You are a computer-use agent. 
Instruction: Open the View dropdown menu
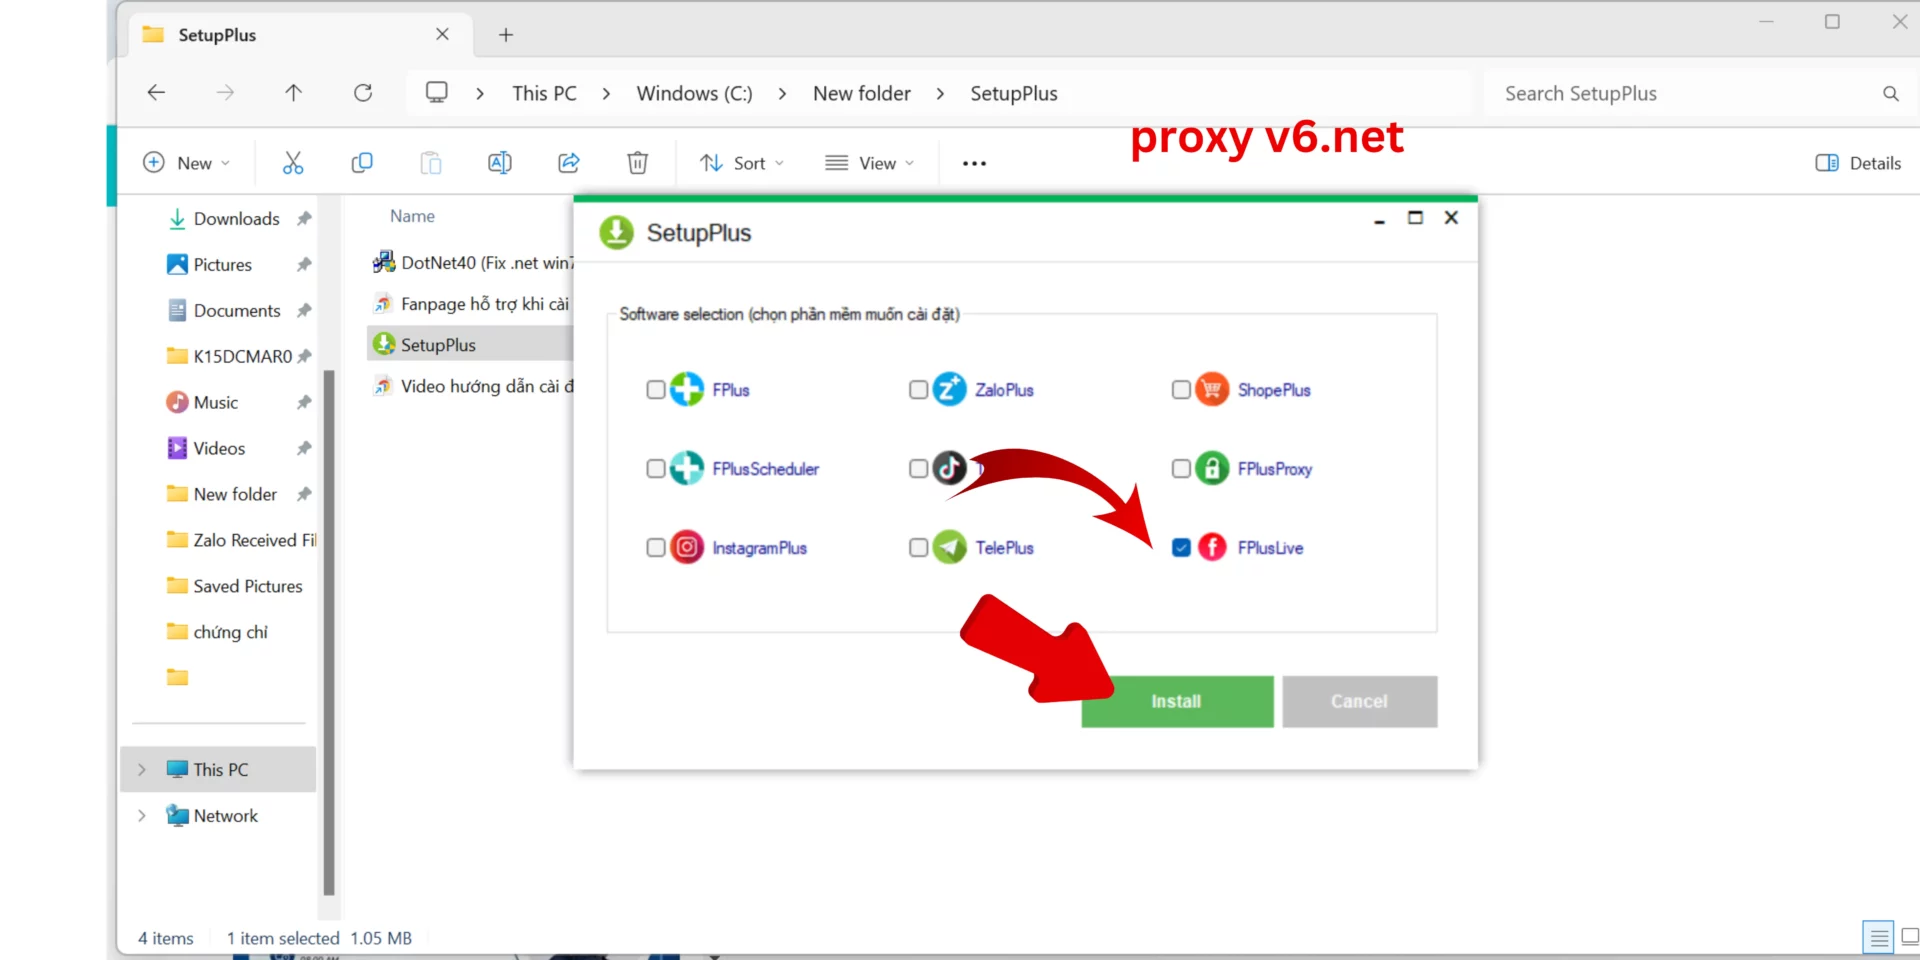click(x=869, y=163)
